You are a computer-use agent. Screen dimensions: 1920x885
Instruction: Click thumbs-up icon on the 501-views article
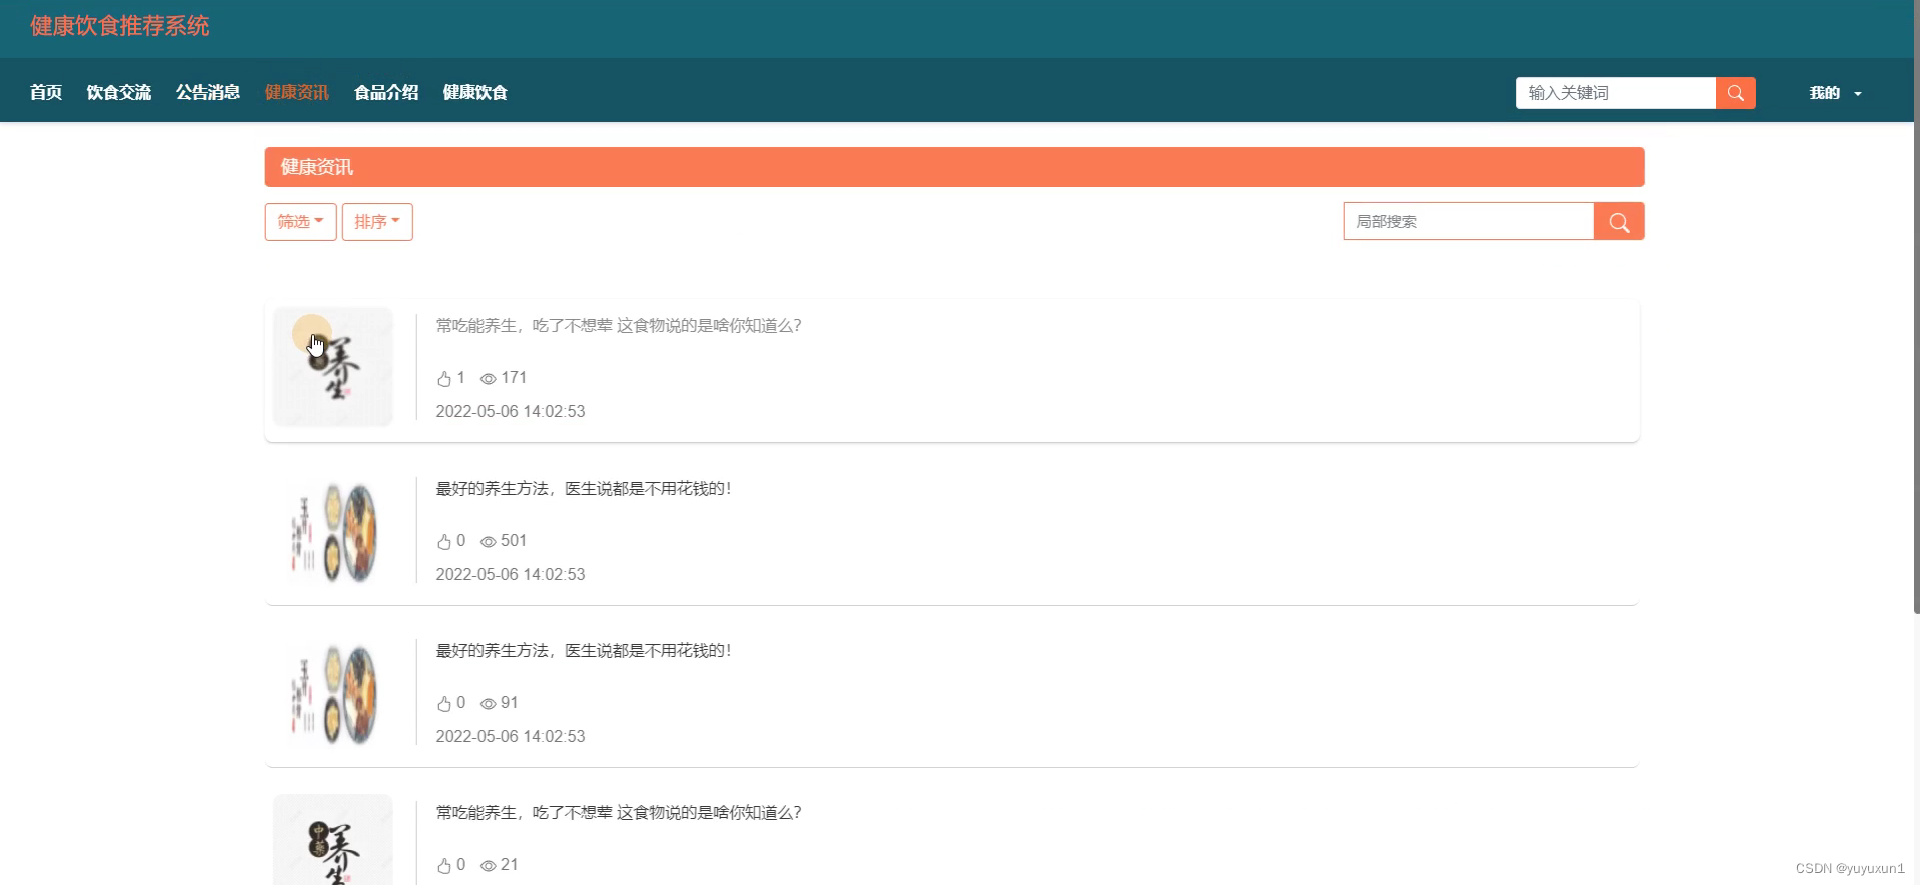tap(444, 542)
